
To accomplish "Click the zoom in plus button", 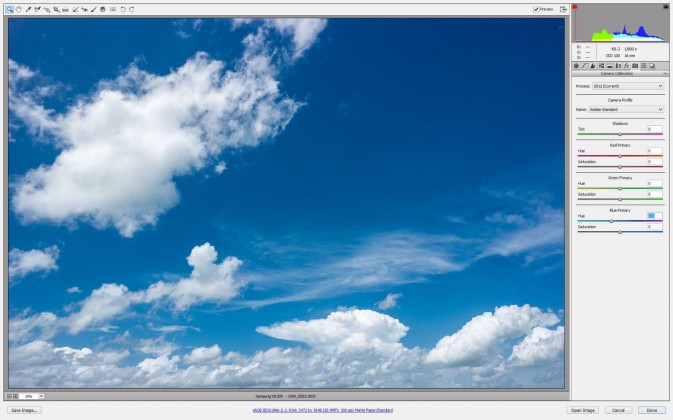I will 15,396.
